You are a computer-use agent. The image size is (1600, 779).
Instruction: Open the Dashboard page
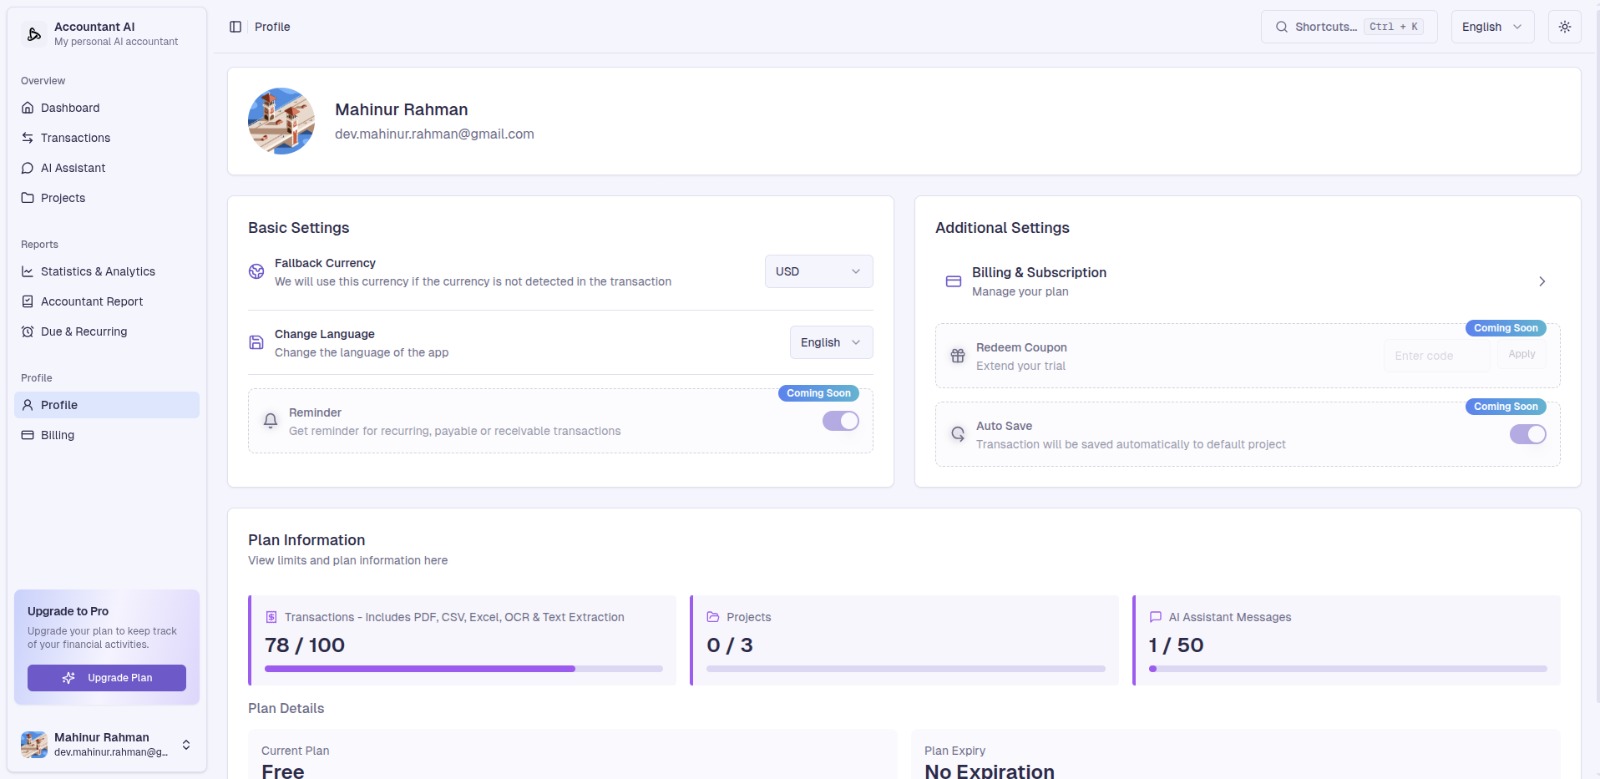click(107, 108)
